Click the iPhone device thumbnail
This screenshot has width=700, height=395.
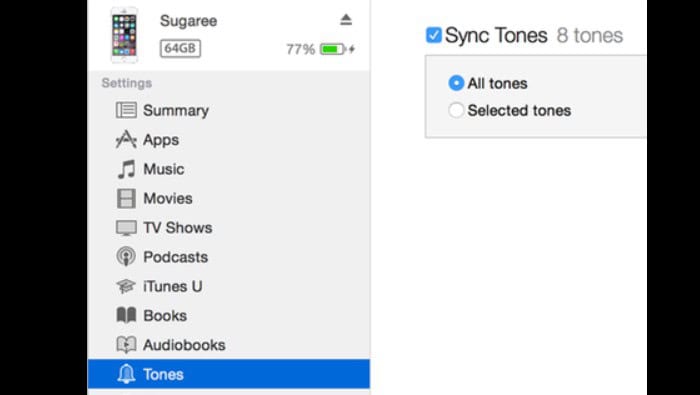(125, 35)
